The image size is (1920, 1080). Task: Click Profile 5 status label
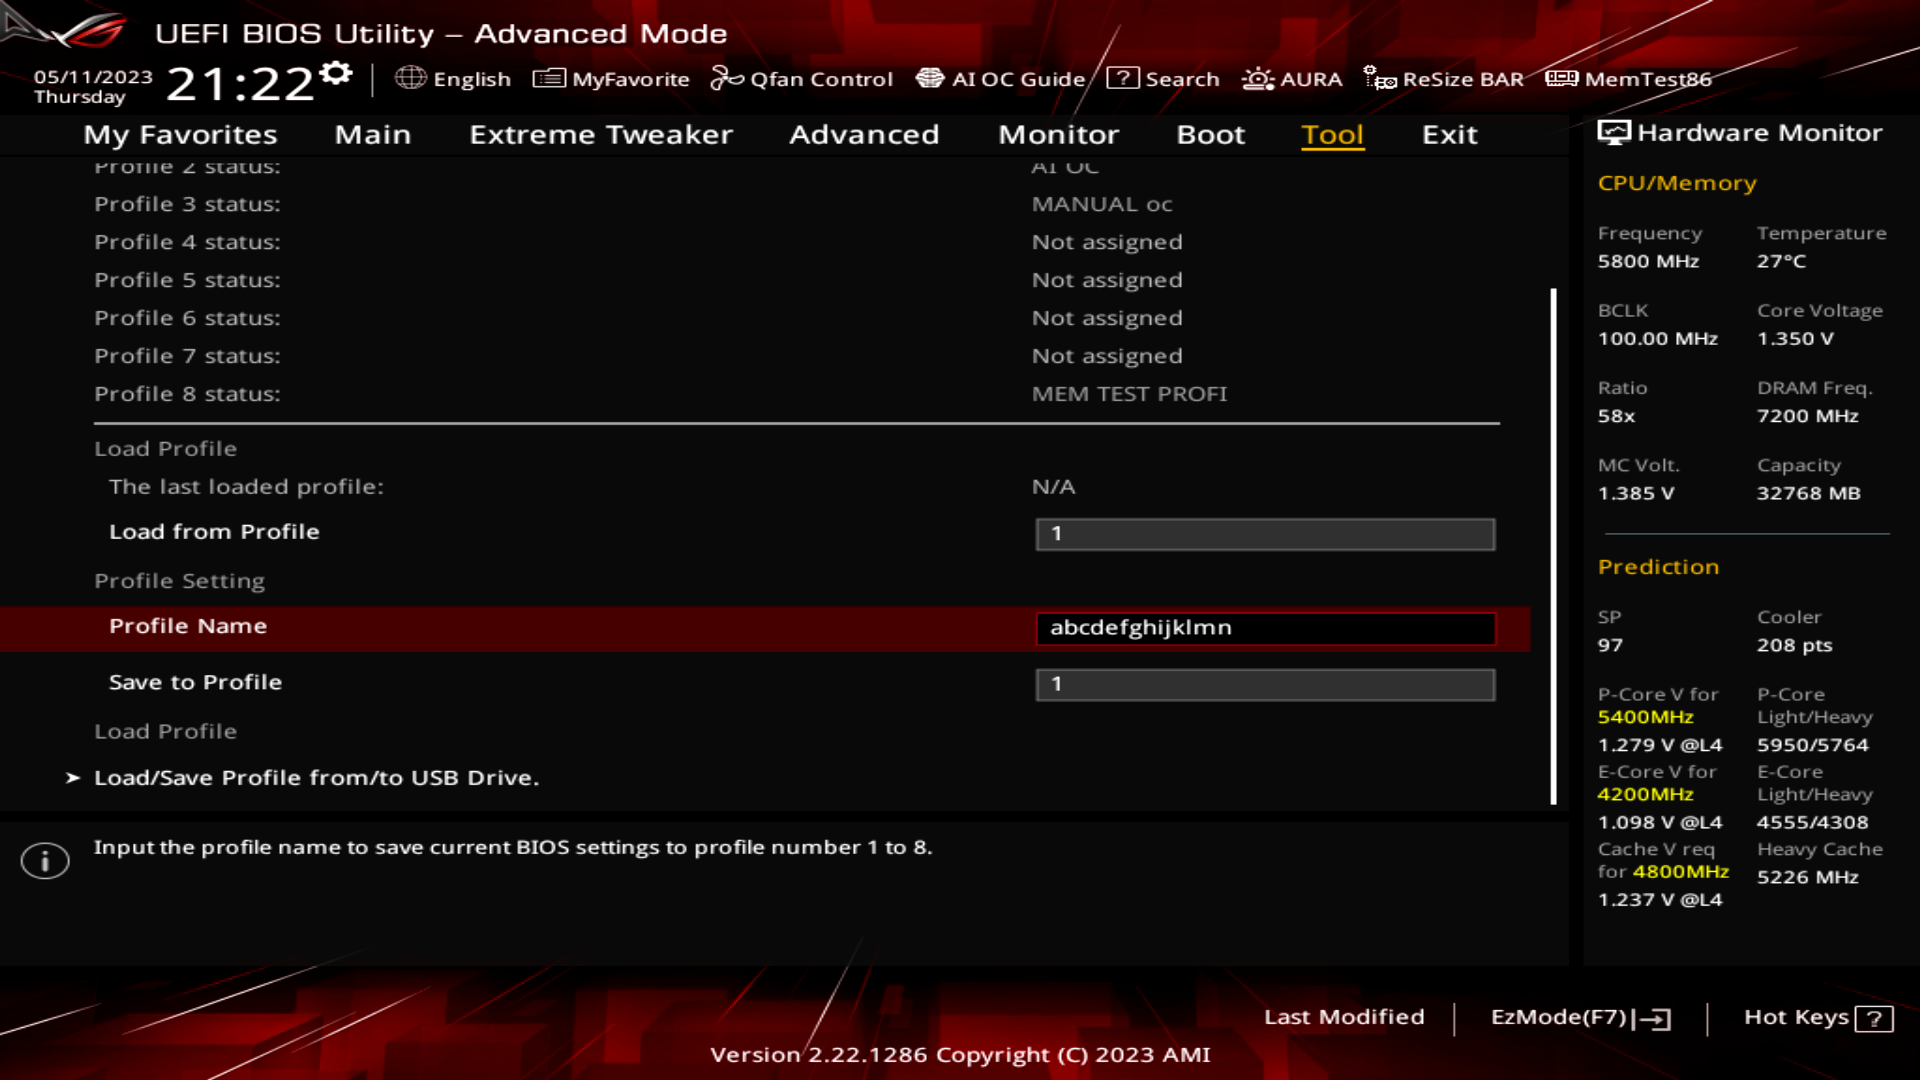pos(187,280)
